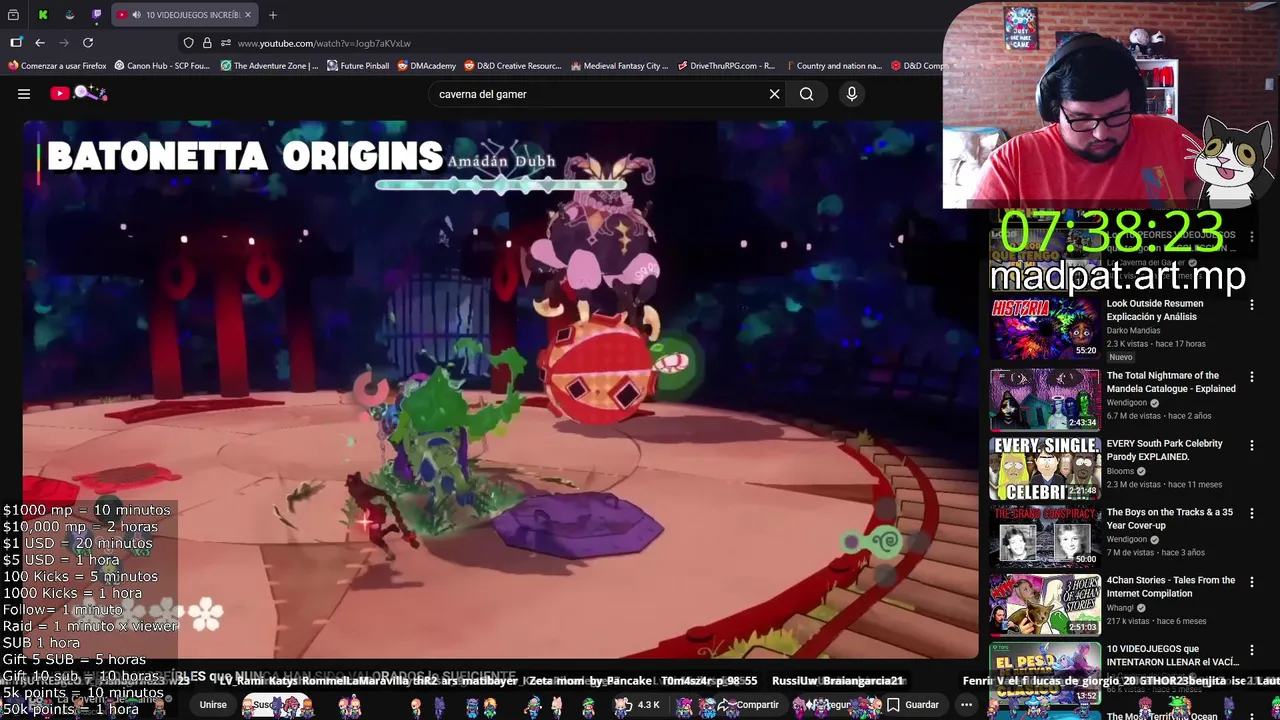Open options for 4Chan Stories video

[1252, 582]
